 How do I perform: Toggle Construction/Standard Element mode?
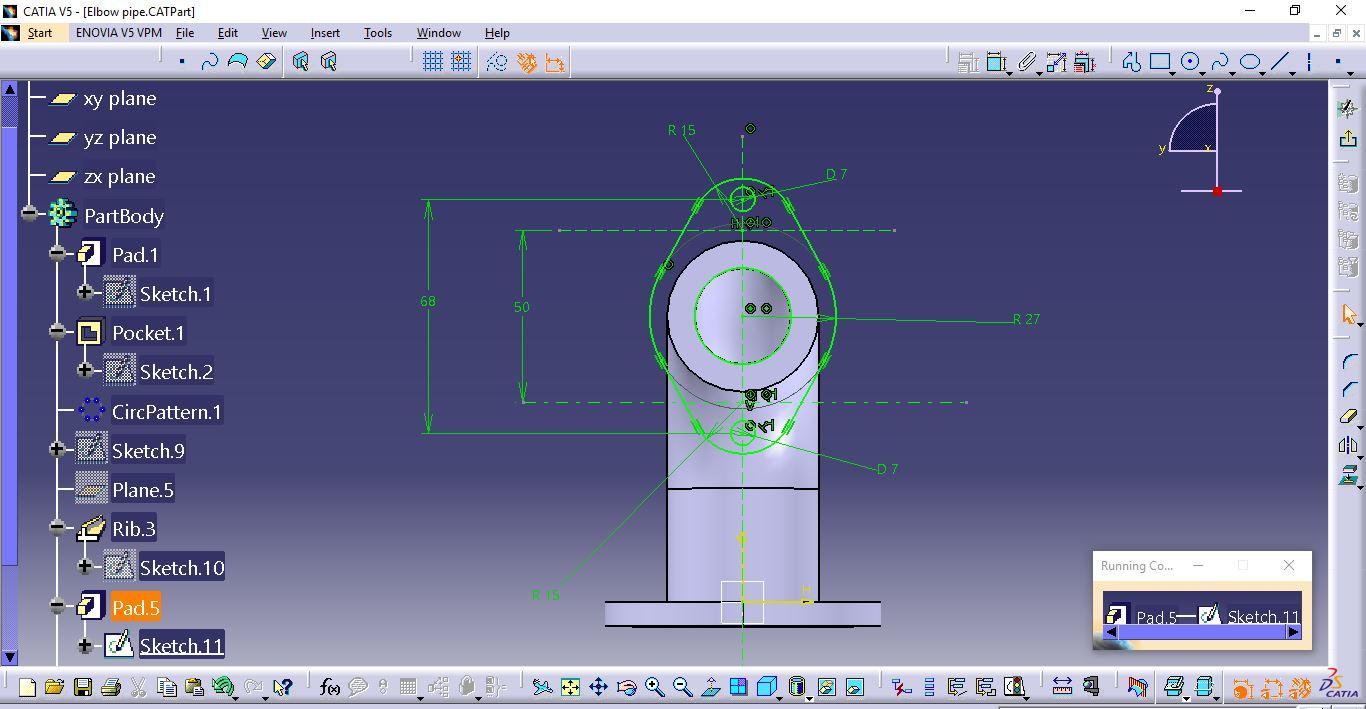point(497,62)
